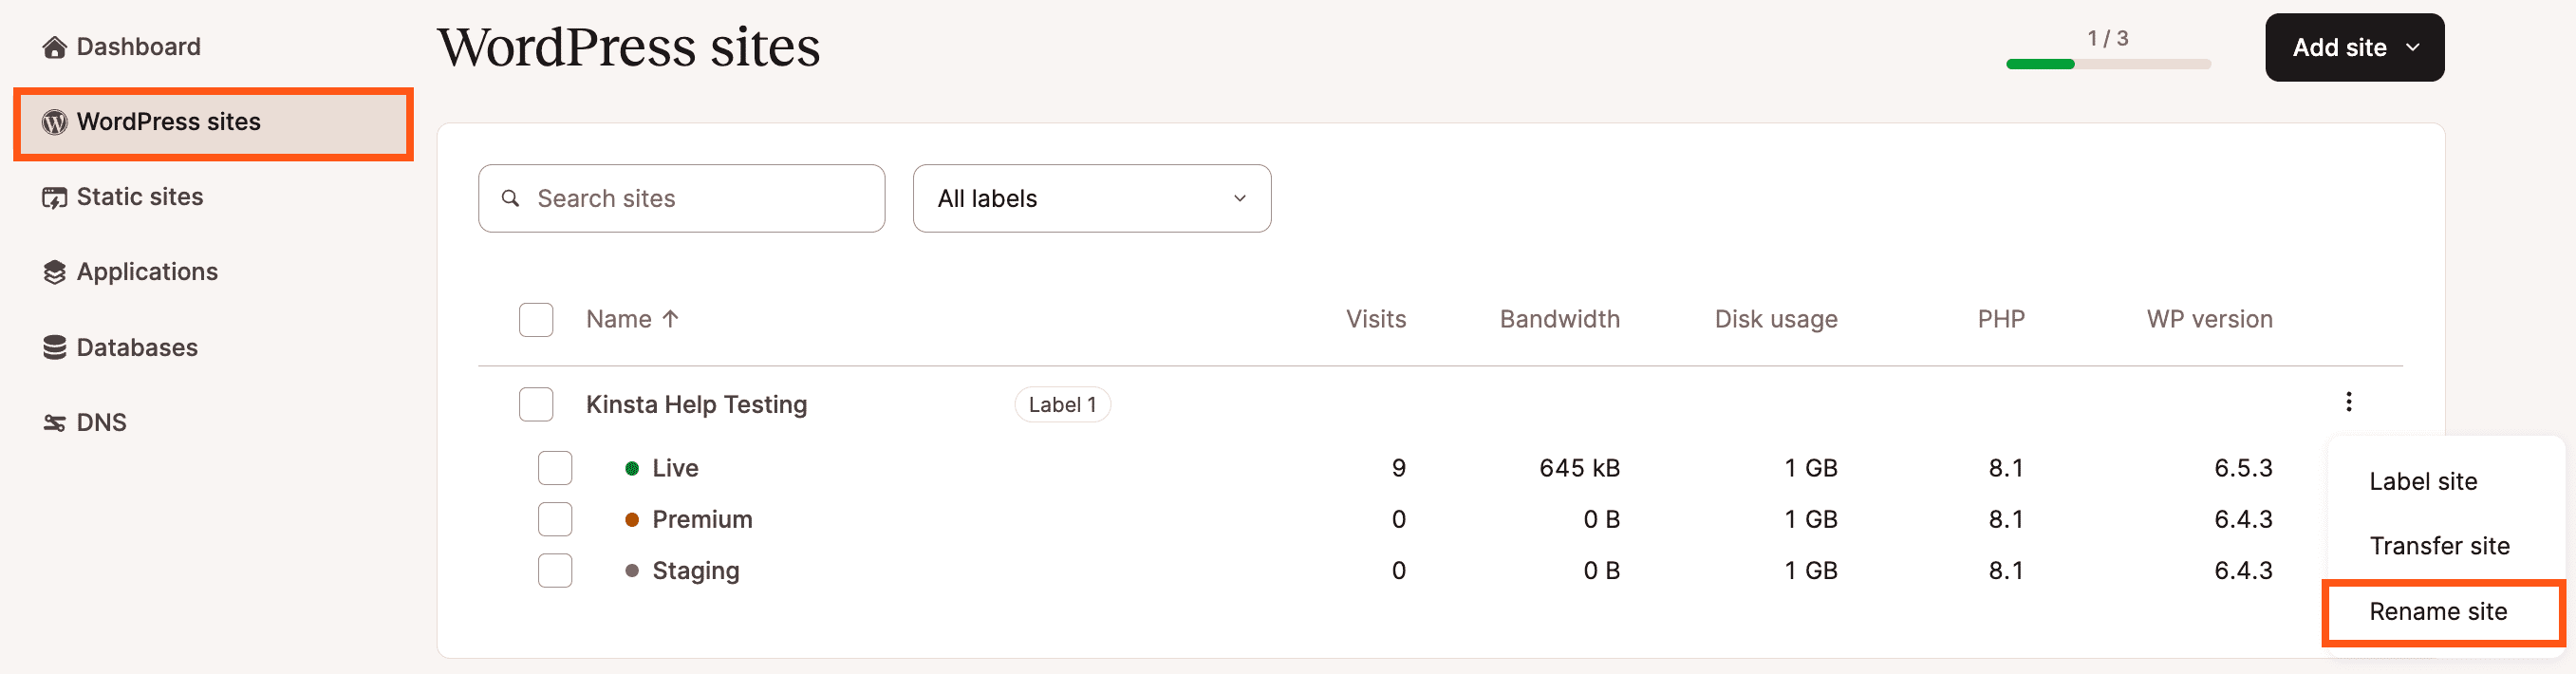Click the Applications stack icon
Viewport: 2576px width, 674px height.
54,272
